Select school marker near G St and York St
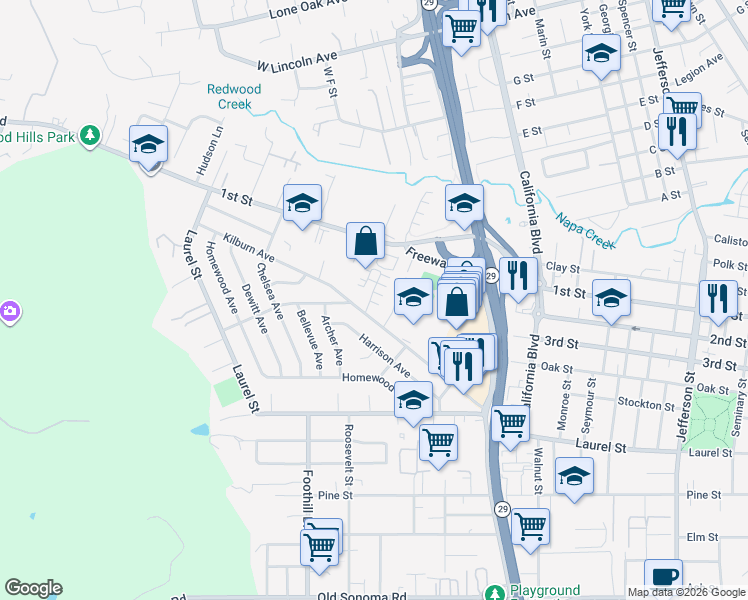This screenshot has width=748, height=600. tap(602, 53)
